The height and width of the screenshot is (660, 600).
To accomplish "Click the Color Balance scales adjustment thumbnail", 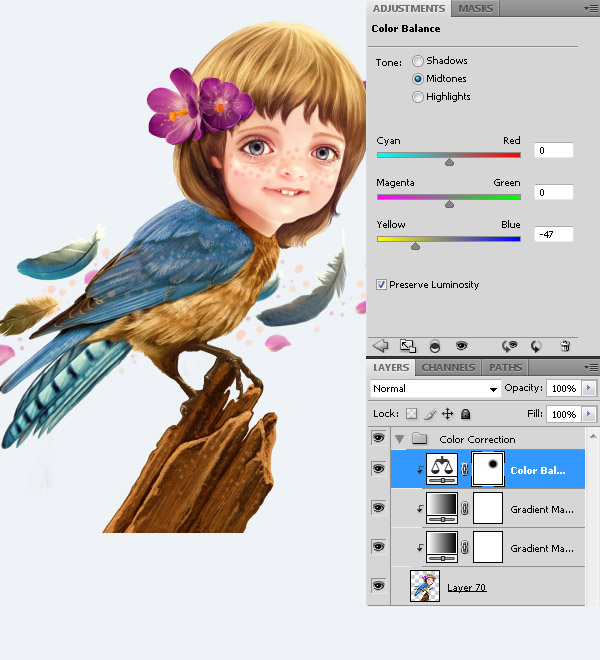I will [442, 469].
